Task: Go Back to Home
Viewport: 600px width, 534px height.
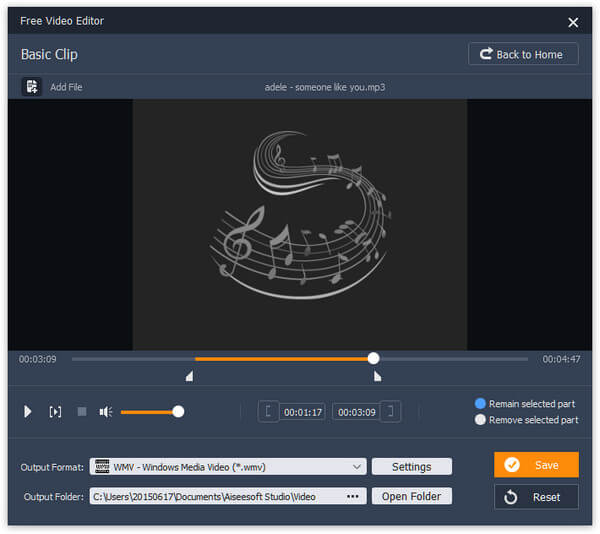Action: 523,54
